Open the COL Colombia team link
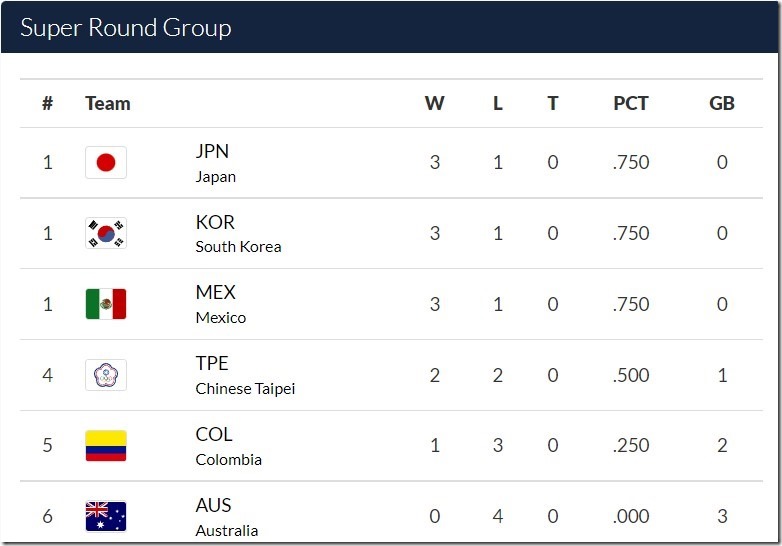Screen dimensions: 782x546 click(228, 446)
